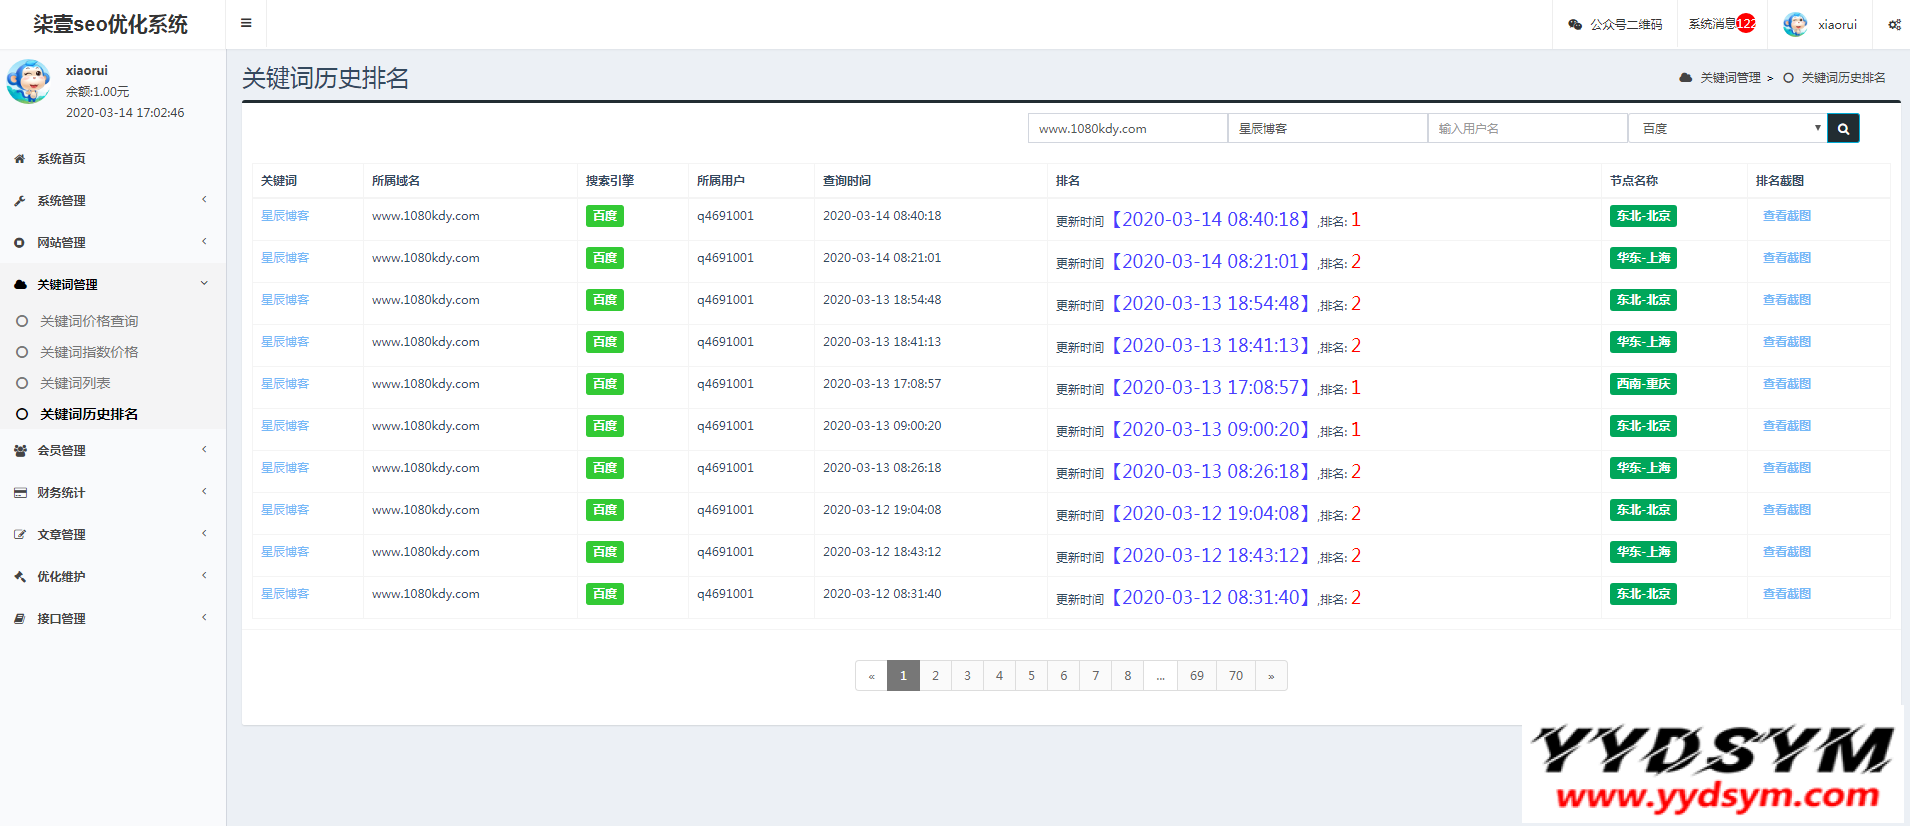1910x826 pixels.
Task: Click the 公众号二维码 WeChat icon
Action: 1575,25
